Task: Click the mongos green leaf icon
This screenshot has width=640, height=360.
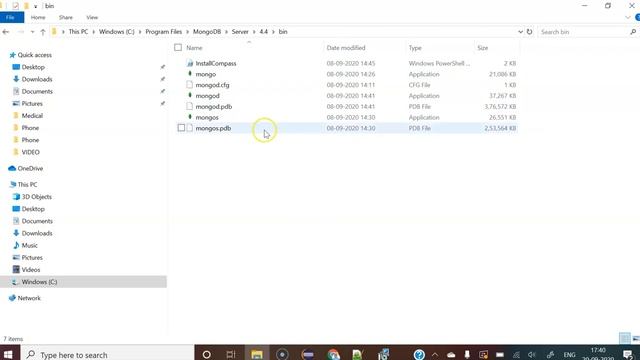Action: point(190,117)
